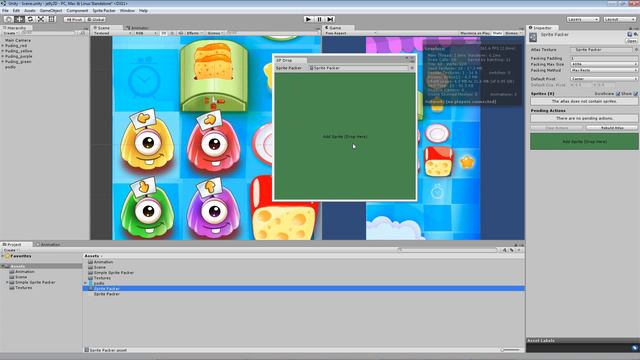Toggle scene lighting icon
Image resolution: width=640 pixels, height=360 pixels.
click(172, 33)
